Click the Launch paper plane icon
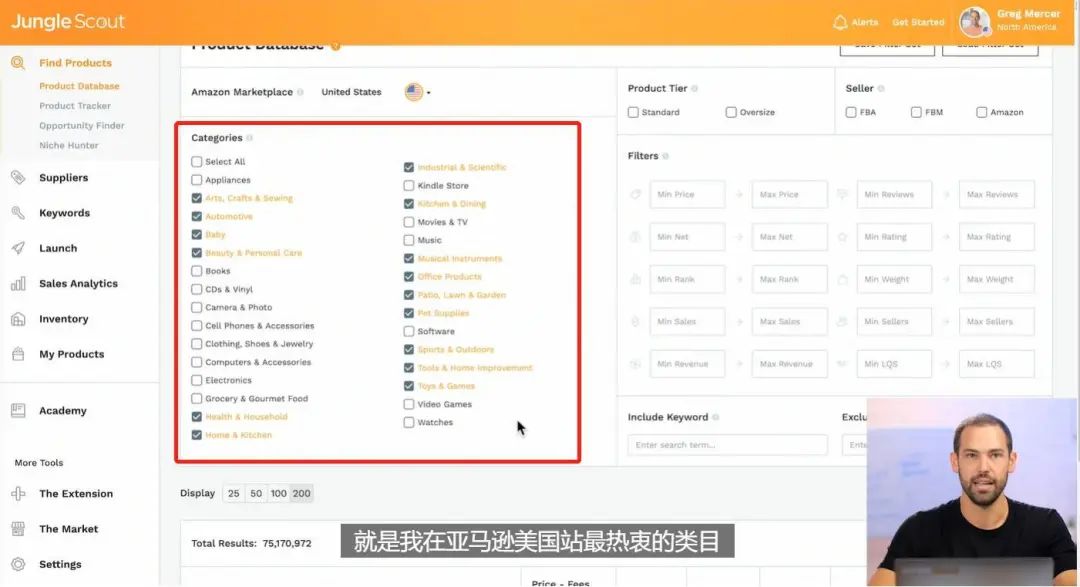Screen dimensions: 1080x587 click(18, 248)
